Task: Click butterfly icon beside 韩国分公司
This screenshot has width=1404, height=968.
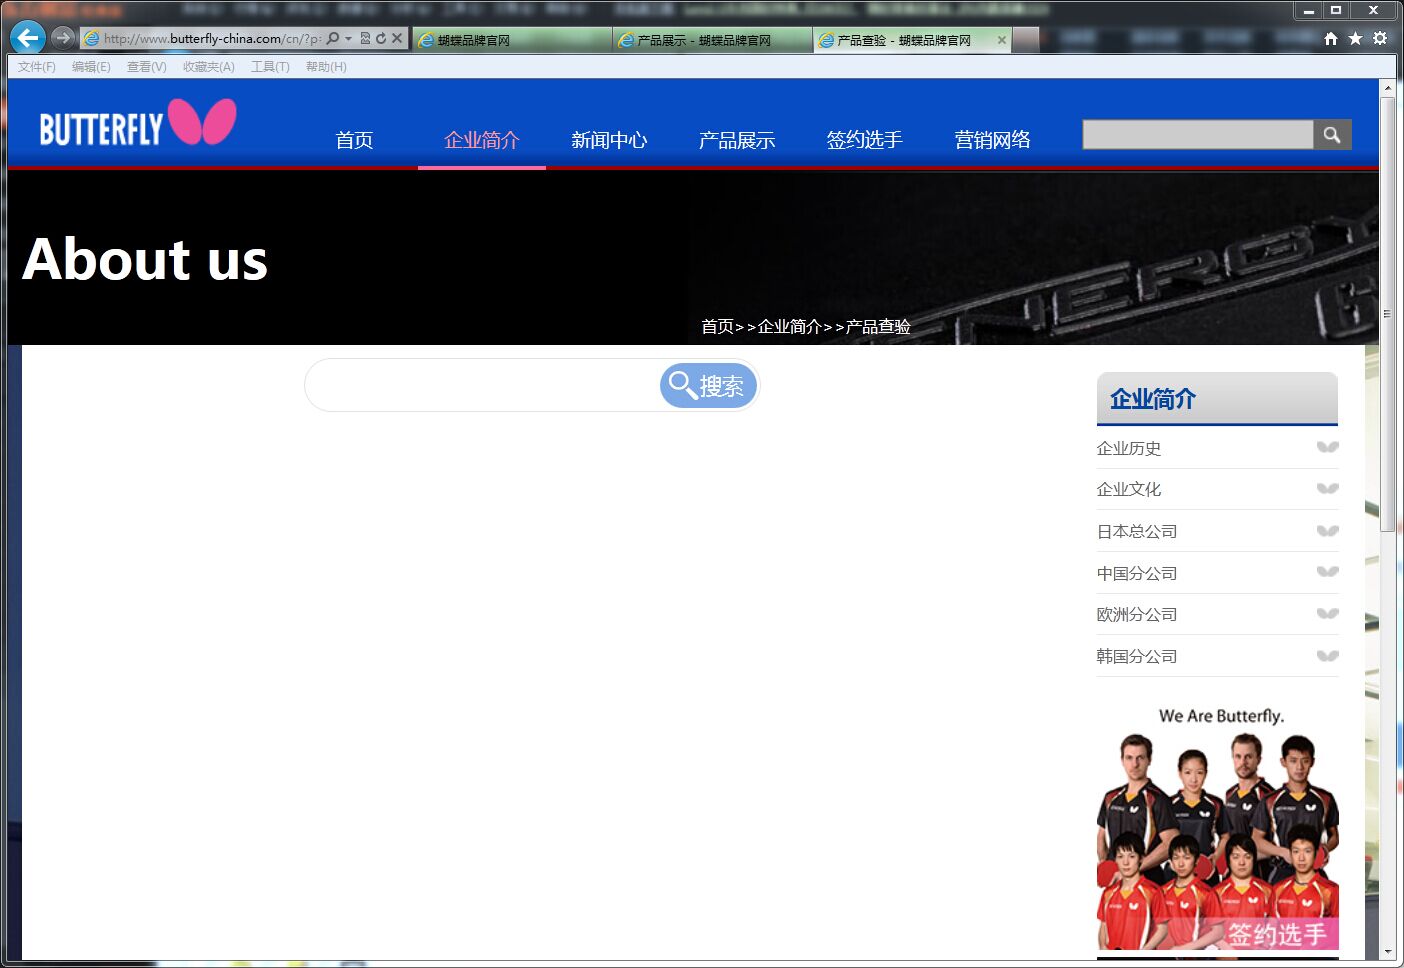Action: pyautogui.click(x=1327, y=655)
